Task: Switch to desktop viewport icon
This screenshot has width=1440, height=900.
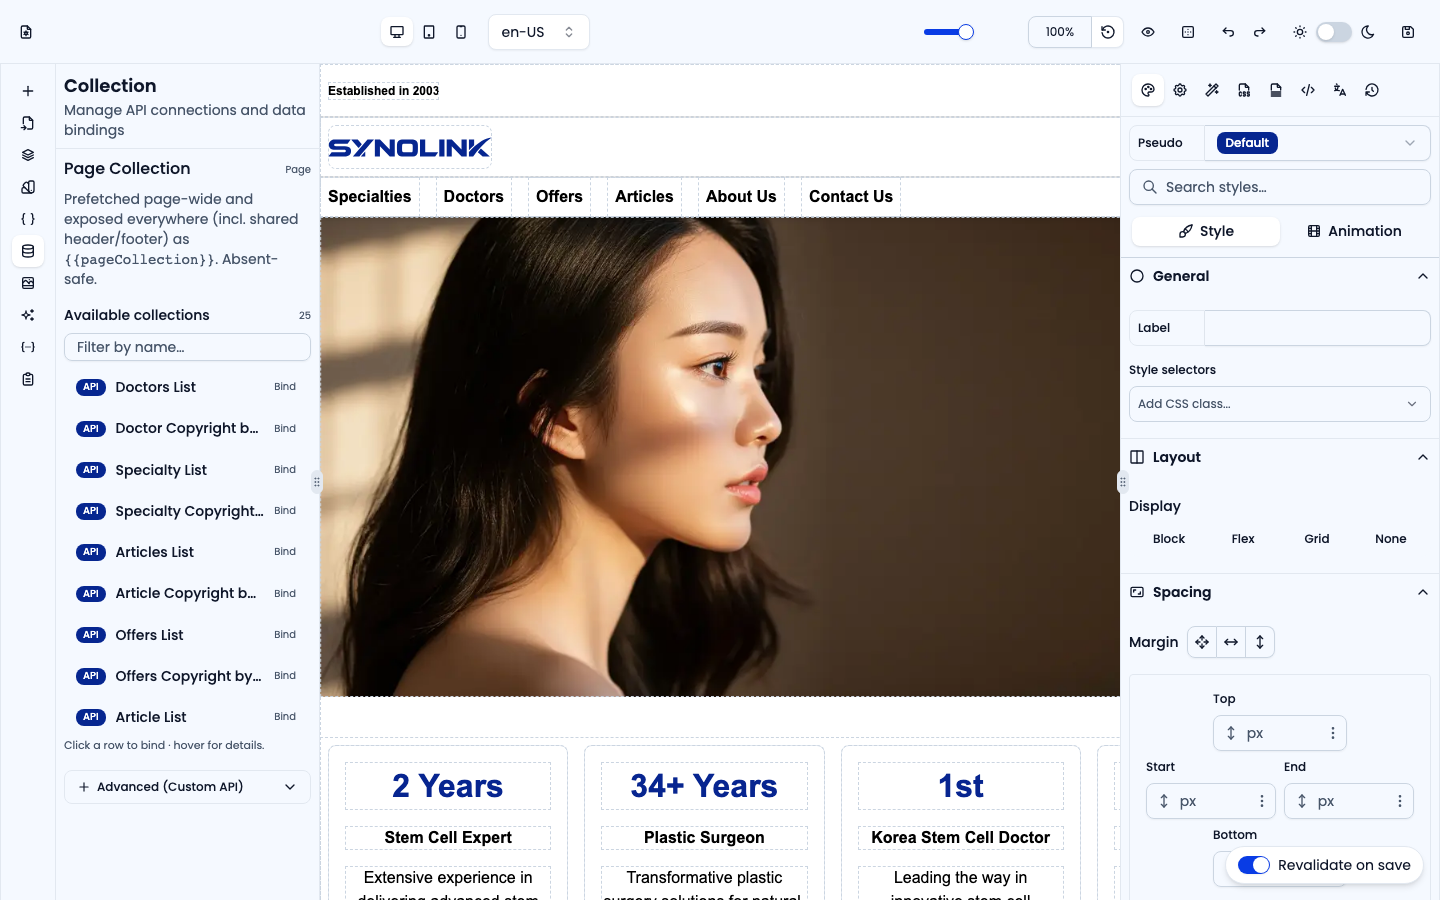Action: (x=397, y=32)
